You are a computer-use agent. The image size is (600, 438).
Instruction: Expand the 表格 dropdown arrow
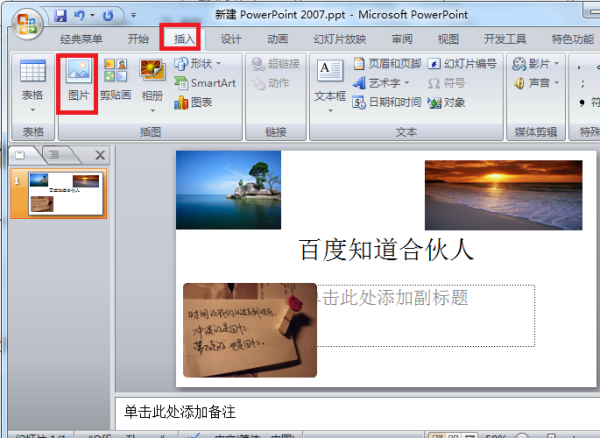point(33,110)
